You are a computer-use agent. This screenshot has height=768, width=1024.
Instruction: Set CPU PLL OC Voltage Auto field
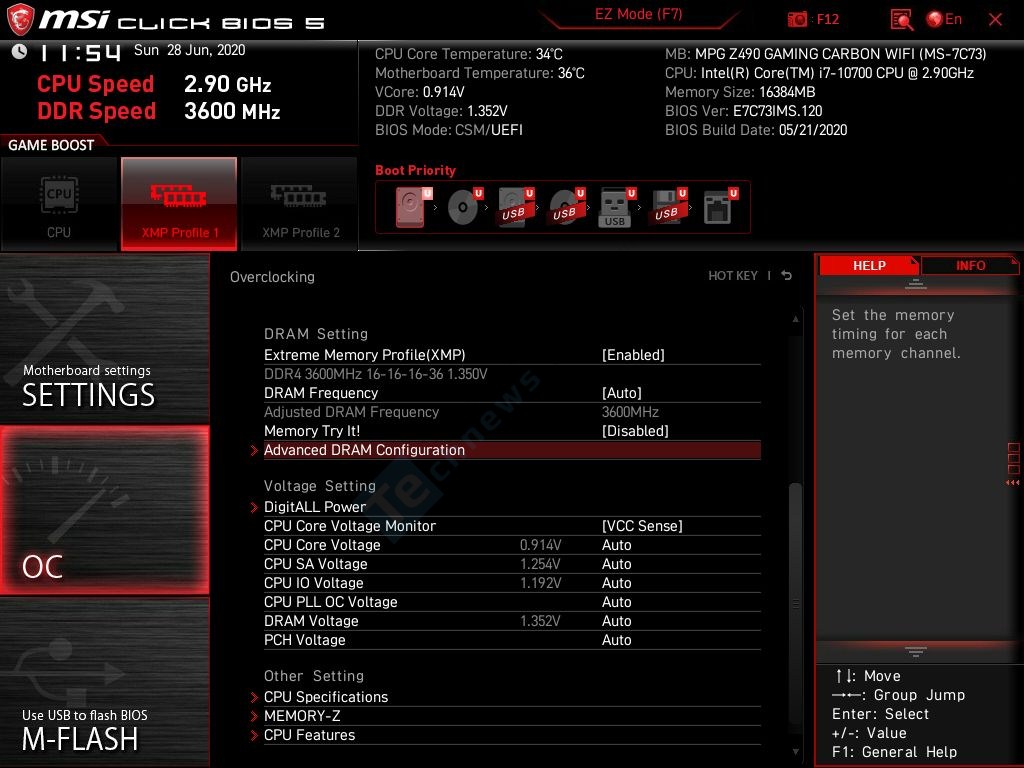point(616,601)
